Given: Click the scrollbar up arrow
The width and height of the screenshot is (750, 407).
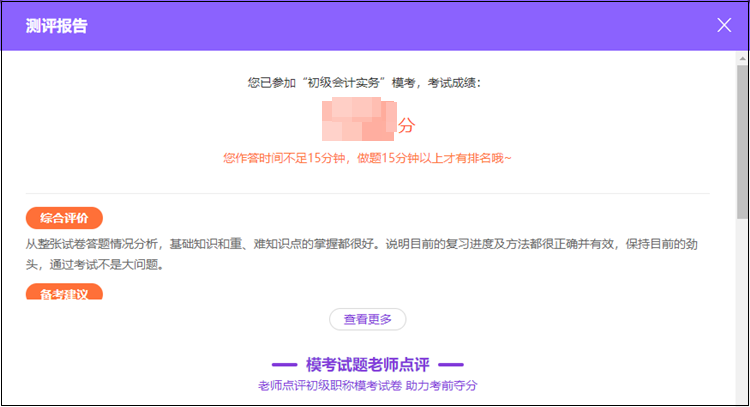Looking at the screenshot, I should 742,59.
